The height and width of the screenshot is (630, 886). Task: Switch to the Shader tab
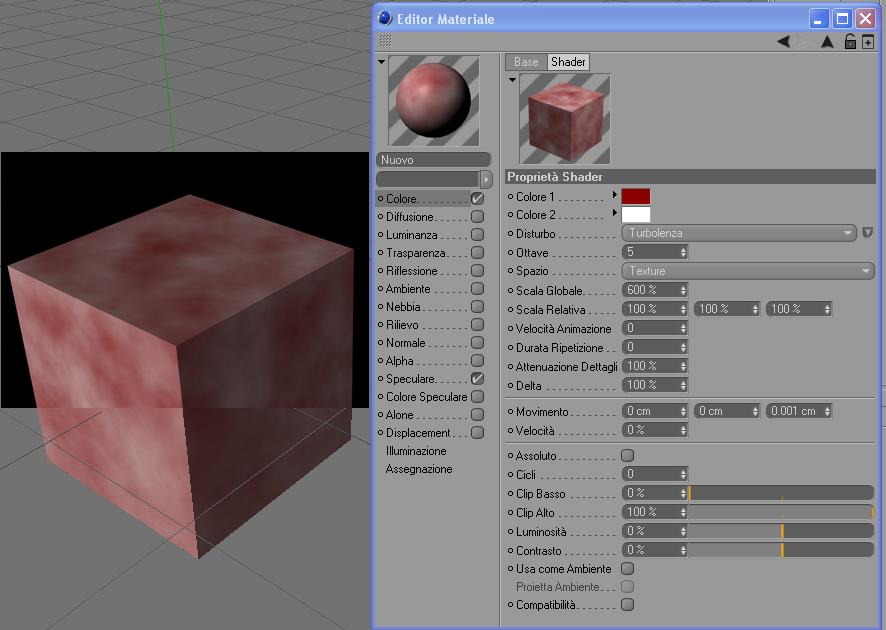568,62
